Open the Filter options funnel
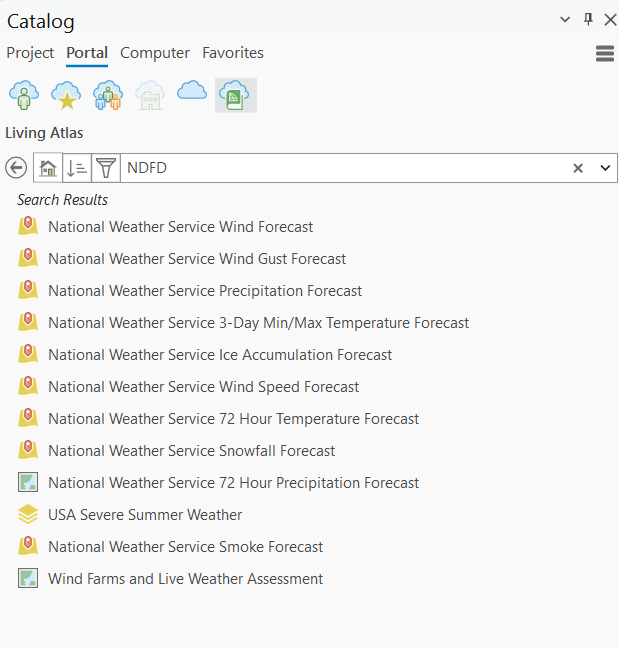The image size is (619, 648). 106,168
